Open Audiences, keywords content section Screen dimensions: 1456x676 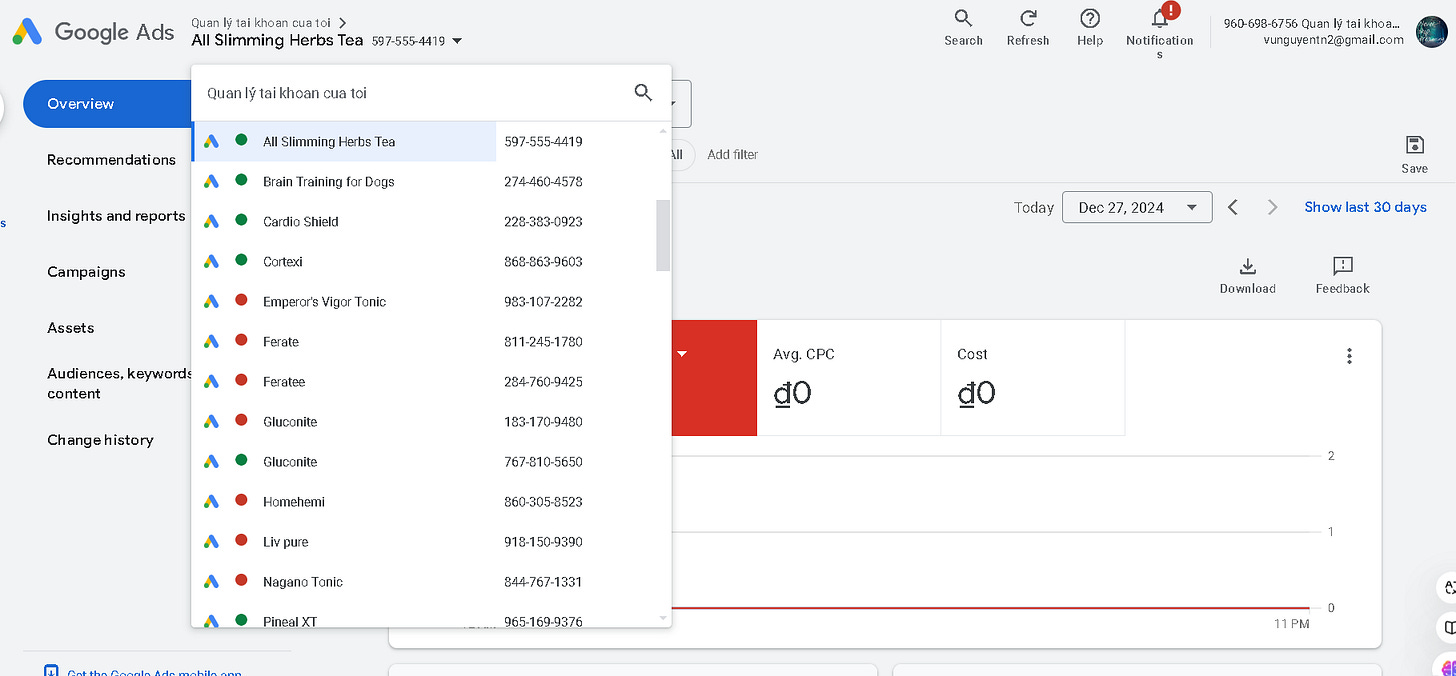click(x=119, y=383)
